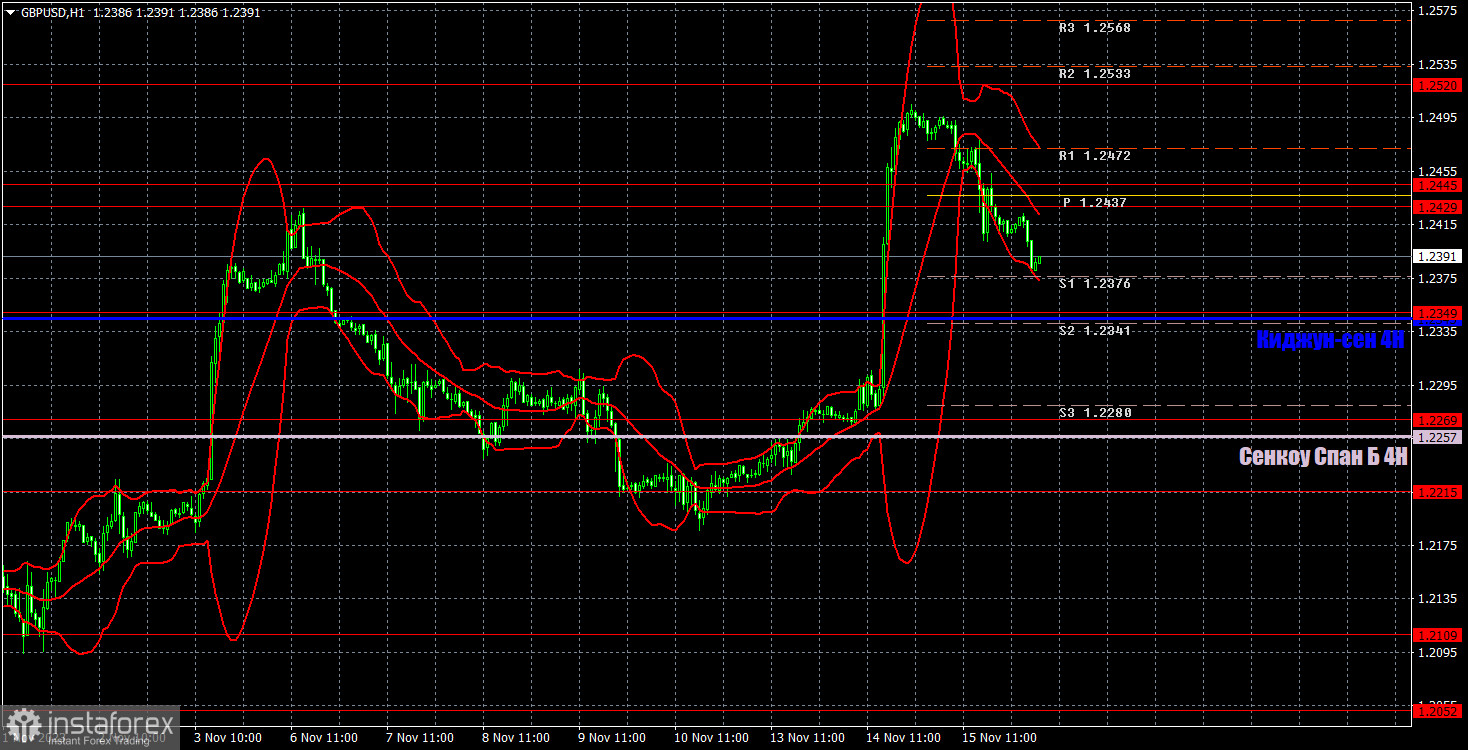
Task: Click the 1.2335 price scale value
Action: coord(1437,331)
